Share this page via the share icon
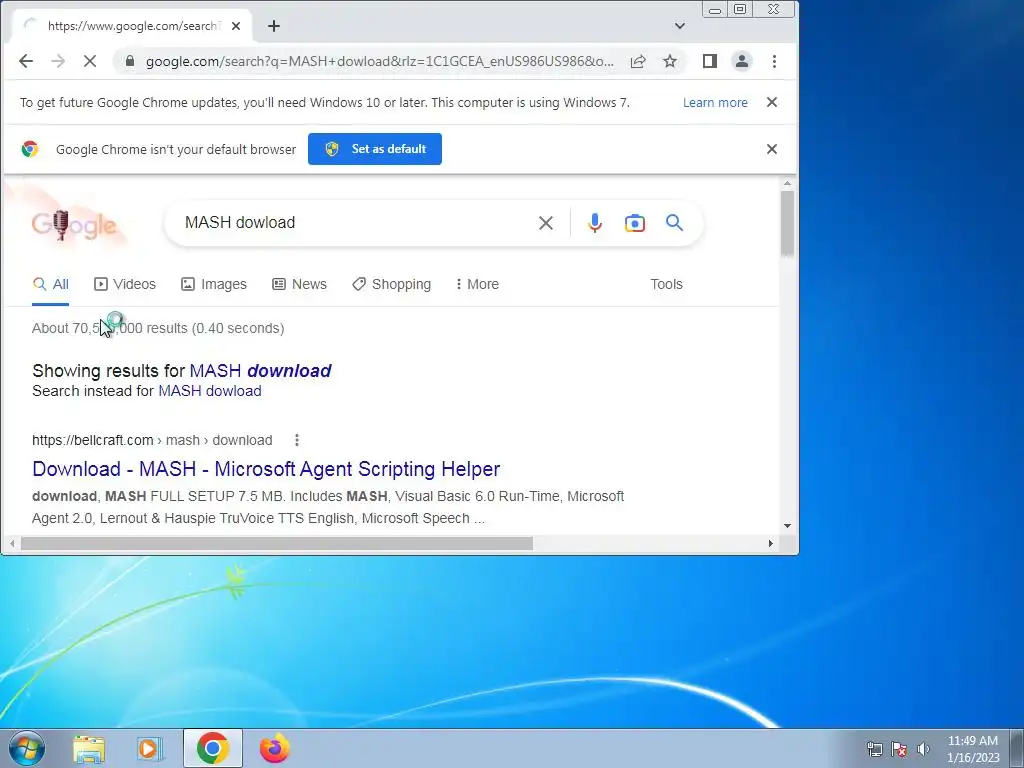 pos(638,61)
